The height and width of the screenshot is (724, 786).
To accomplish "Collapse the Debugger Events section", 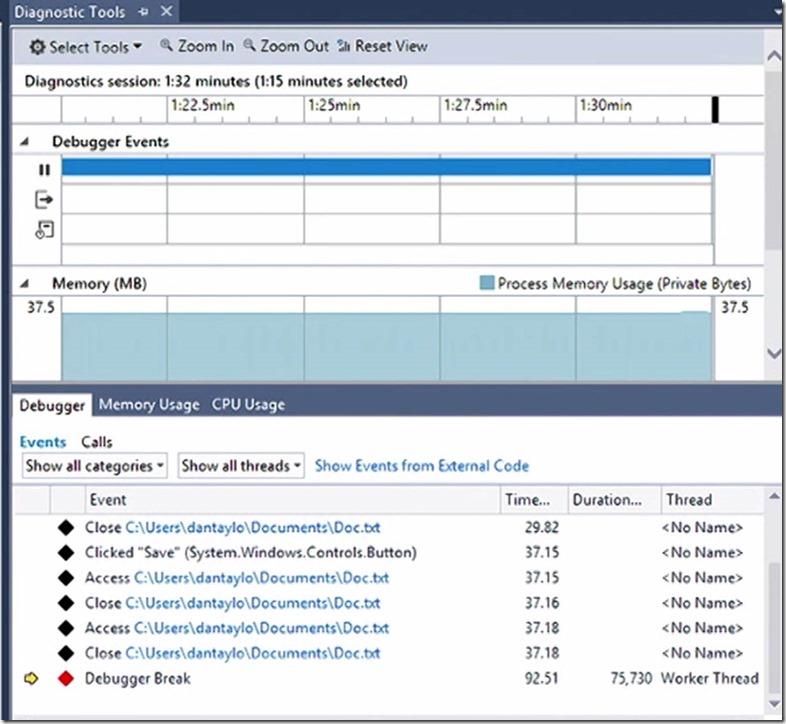I will [24, 142].
